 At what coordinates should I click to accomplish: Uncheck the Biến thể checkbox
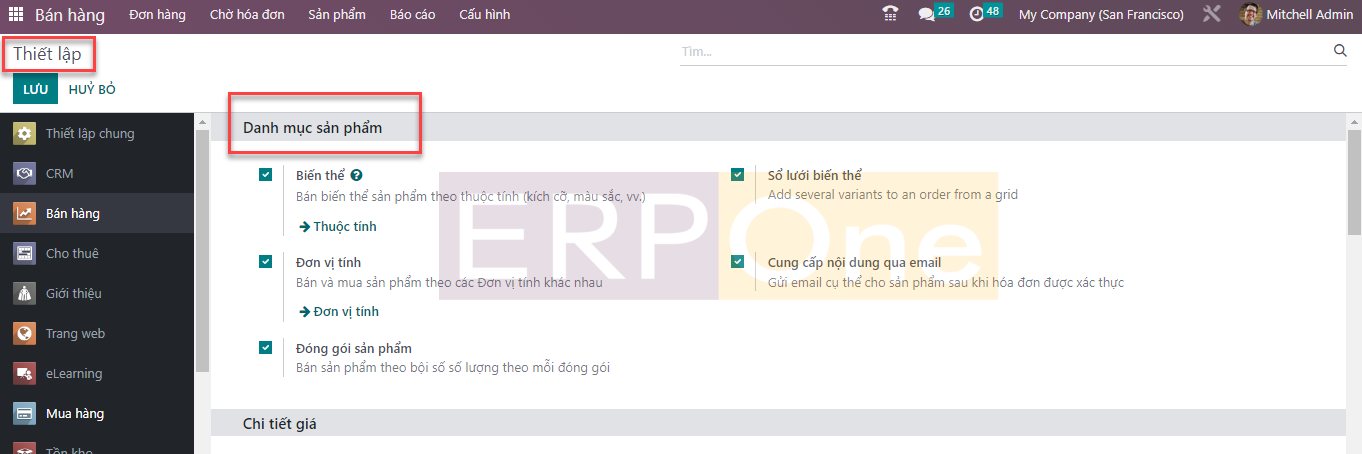click(265, 175)
